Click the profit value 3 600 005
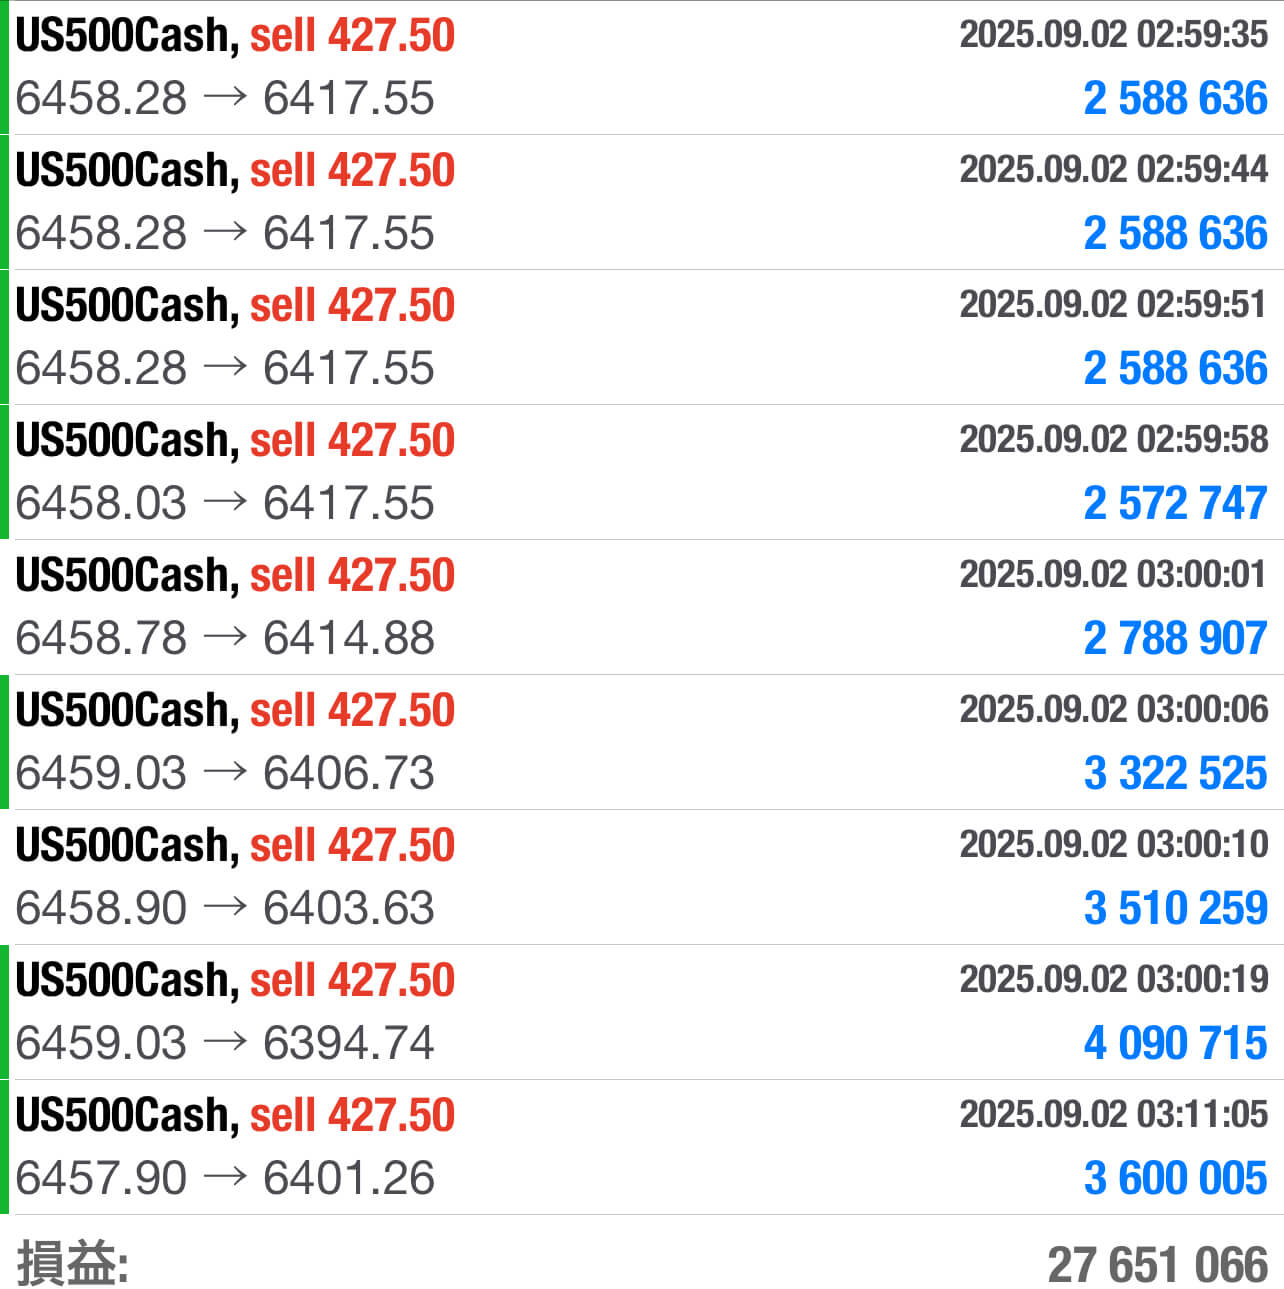1284x1289 pixels. tap(1175, 1178)
